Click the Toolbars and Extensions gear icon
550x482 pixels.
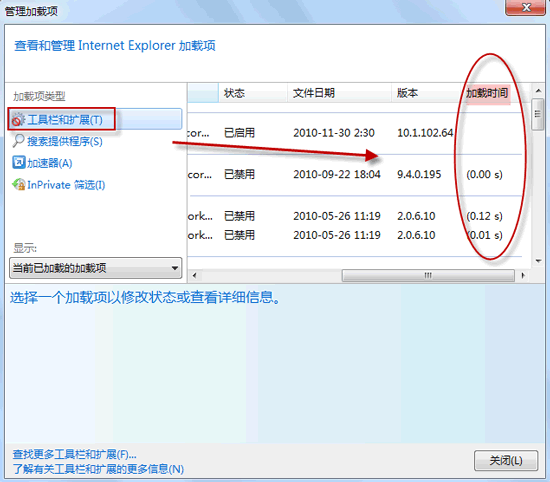pyautogui.click(x=18, y=120)
